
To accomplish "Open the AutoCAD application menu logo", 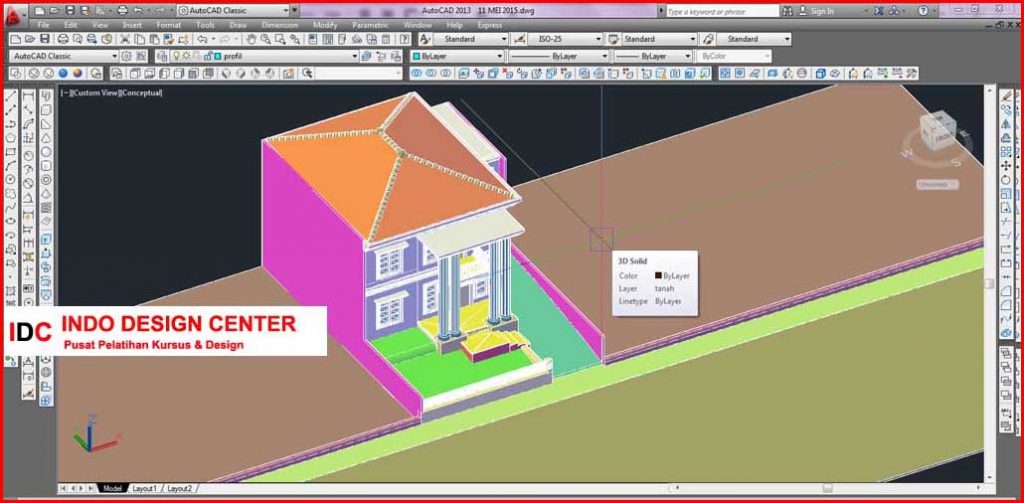I will tap(14, 18).
